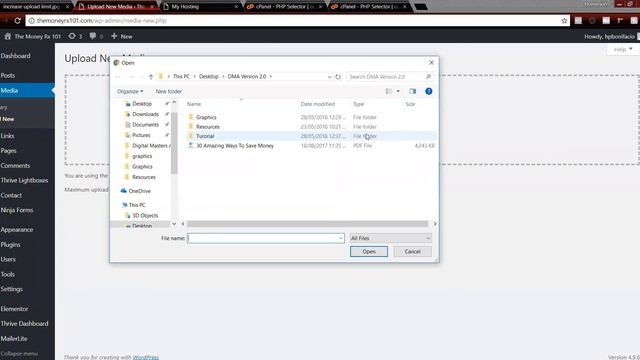The height and width of the screenshot is (360, 640).
Task: Select the Graphics folder in file list
Action: (206, 117)
